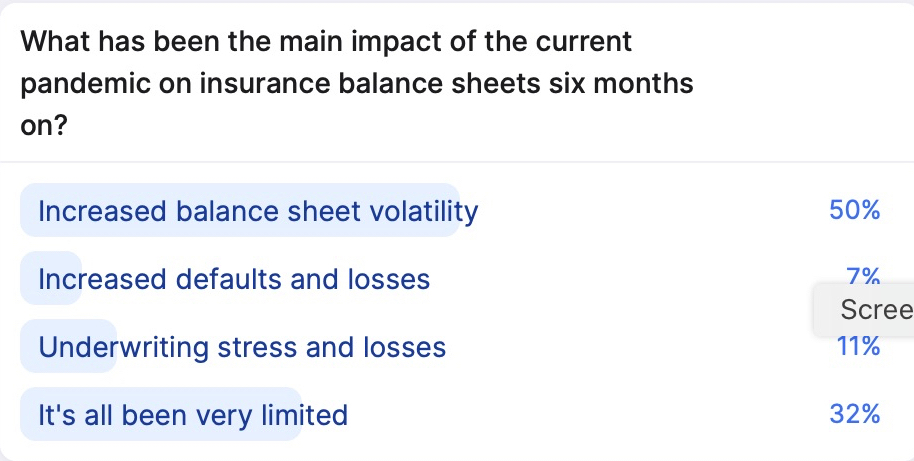Choose the "Increased defaults and losses" answer

pyautogui.click(x=233, y=279)
